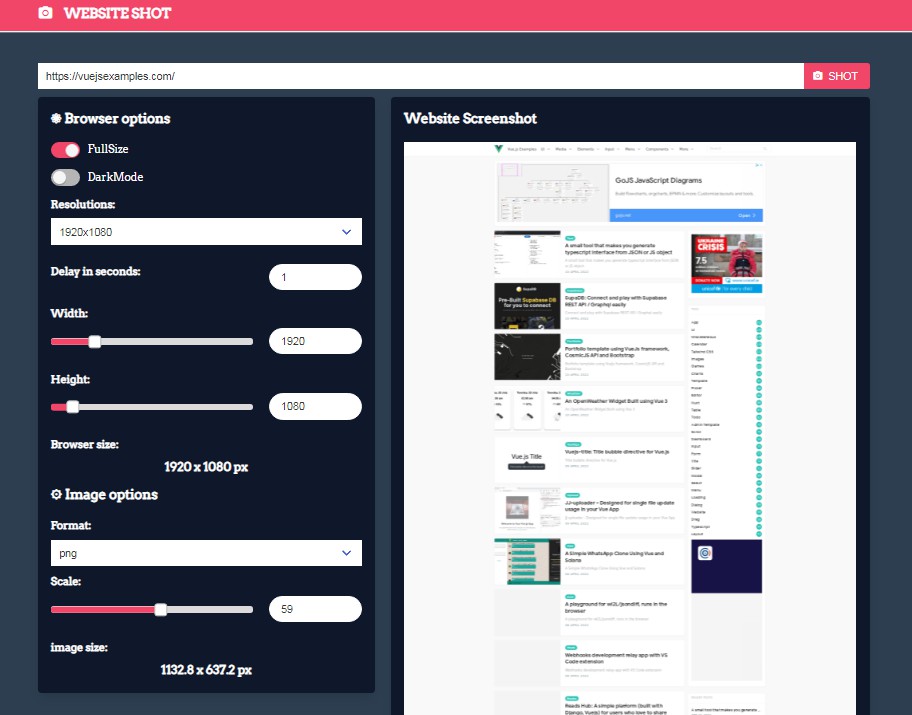912x715 pixels.
Task: Disable the FullSize toggle
Action: [x=66, y=149]
